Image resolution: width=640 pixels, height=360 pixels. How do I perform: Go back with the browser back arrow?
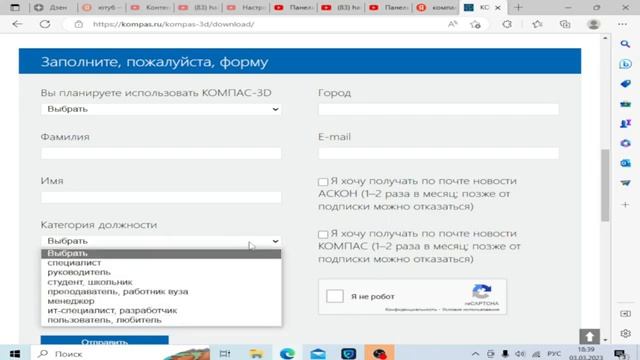pos(17,24)
